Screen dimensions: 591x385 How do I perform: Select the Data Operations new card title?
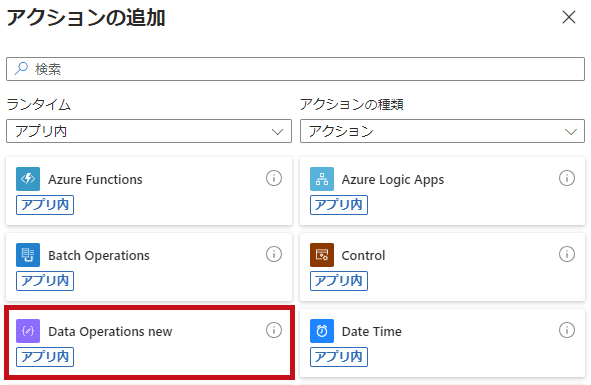[110, 331]
